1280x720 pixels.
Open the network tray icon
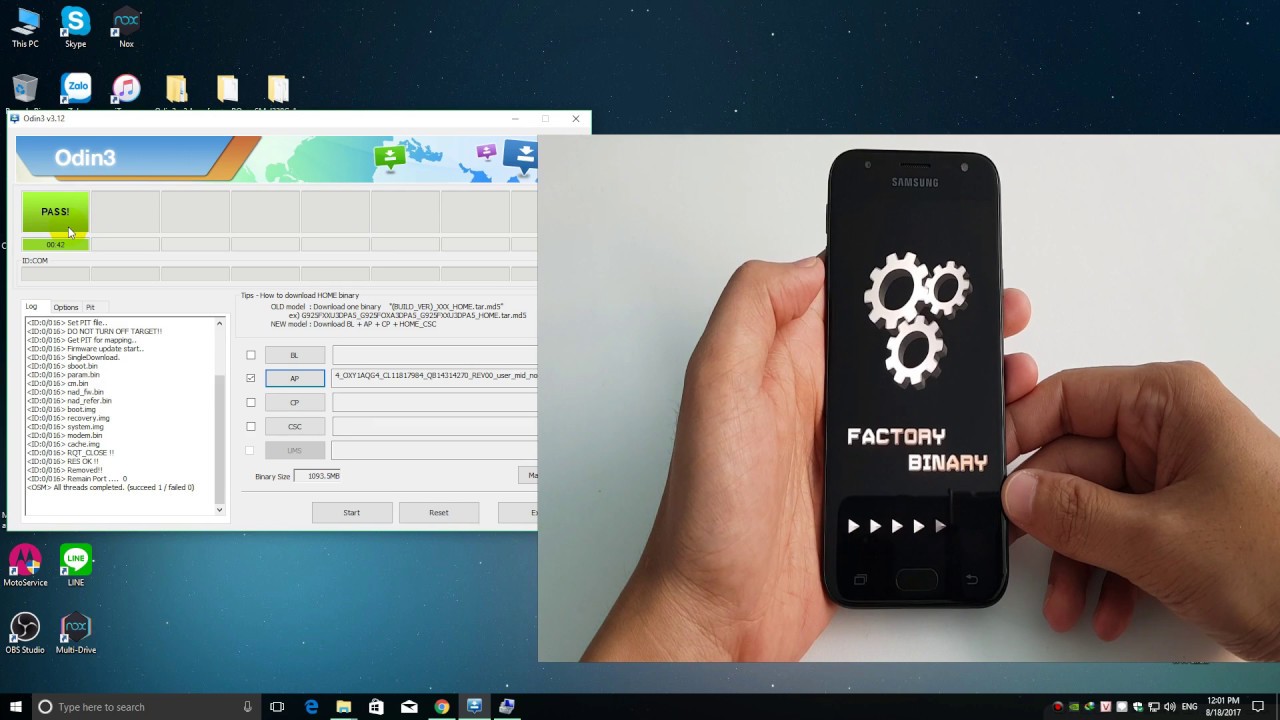coord(1153,707)
